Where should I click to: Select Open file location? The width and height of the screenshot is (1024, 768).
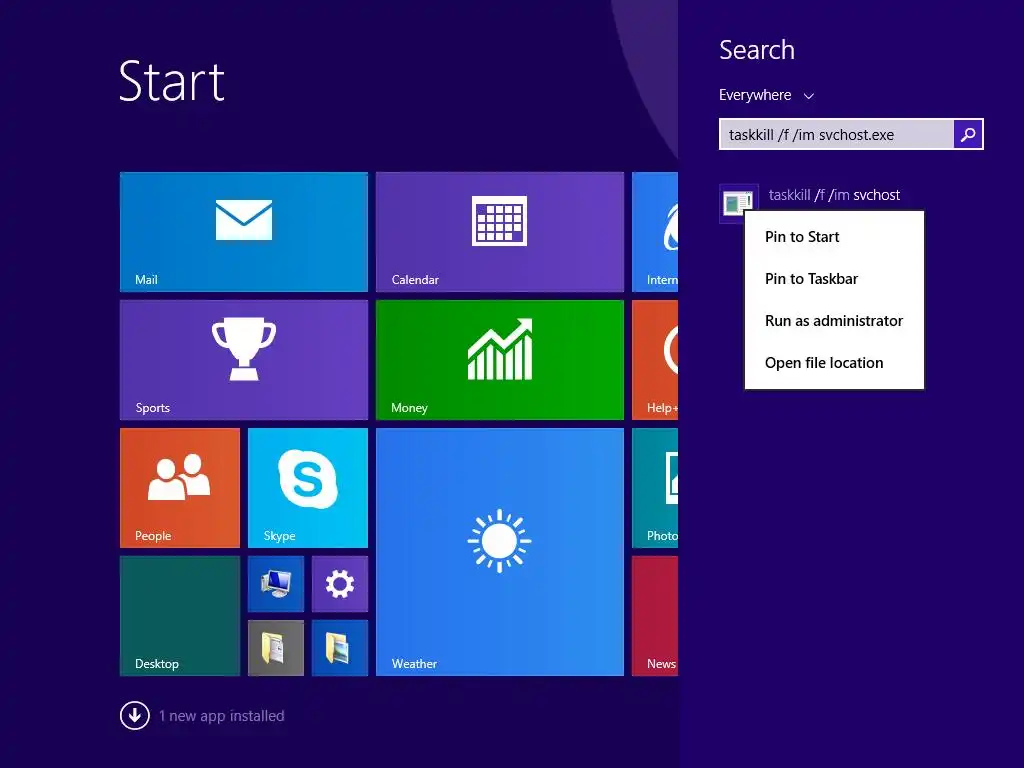(834, 362)
